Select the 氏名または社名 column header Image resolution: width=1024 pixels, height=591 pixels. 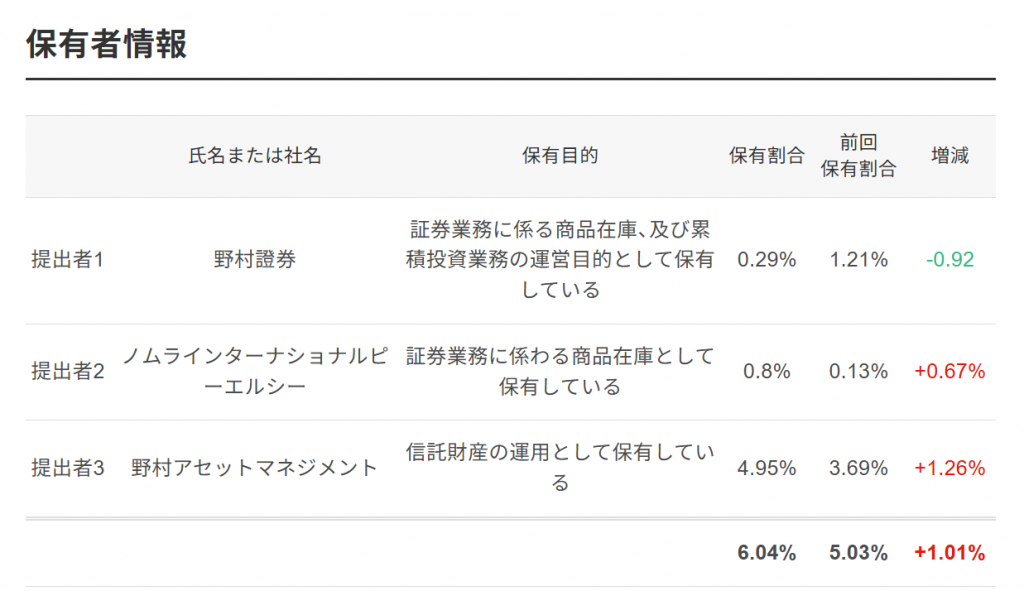click(x=255, y=155)
